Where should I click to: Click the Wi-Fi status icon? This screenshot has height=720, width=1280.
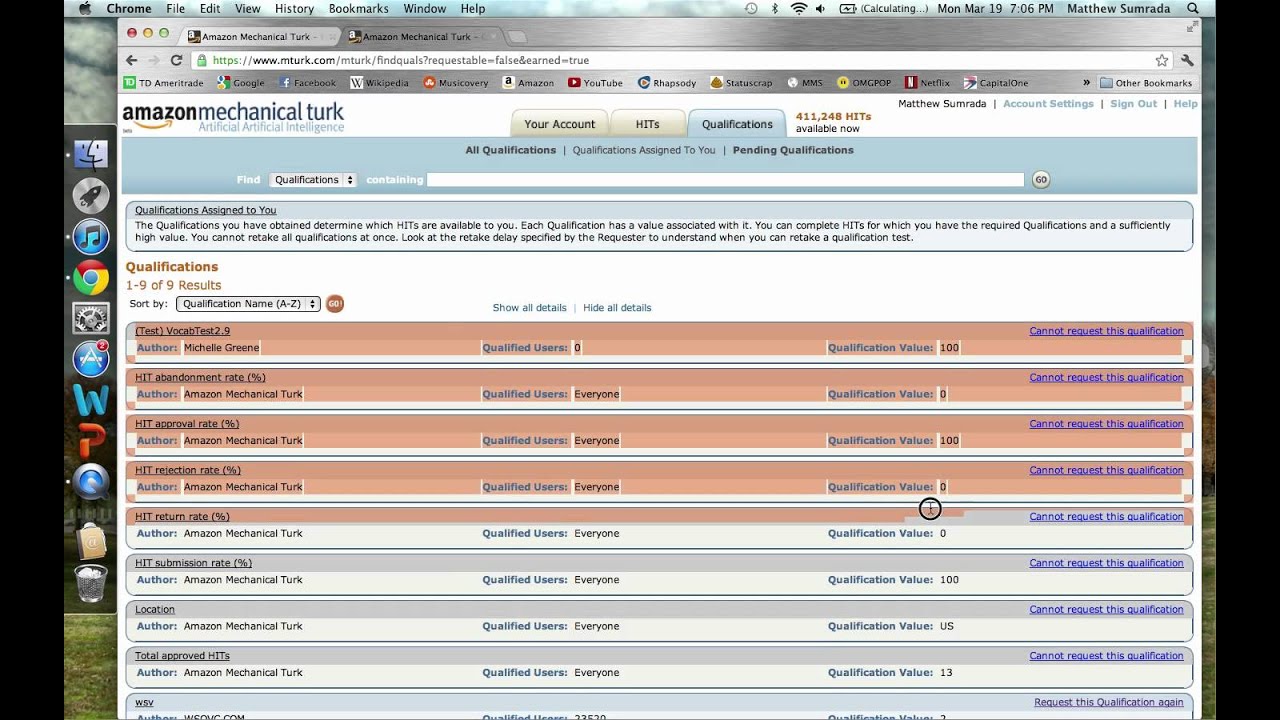[799, 8]
